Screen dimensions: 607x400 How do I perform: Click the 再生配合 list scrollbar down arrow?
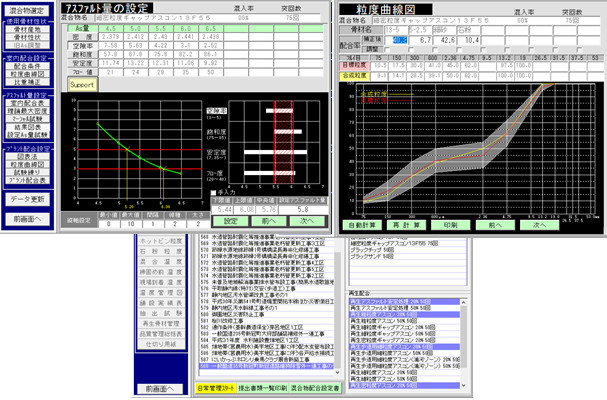(x=464, y=386)
